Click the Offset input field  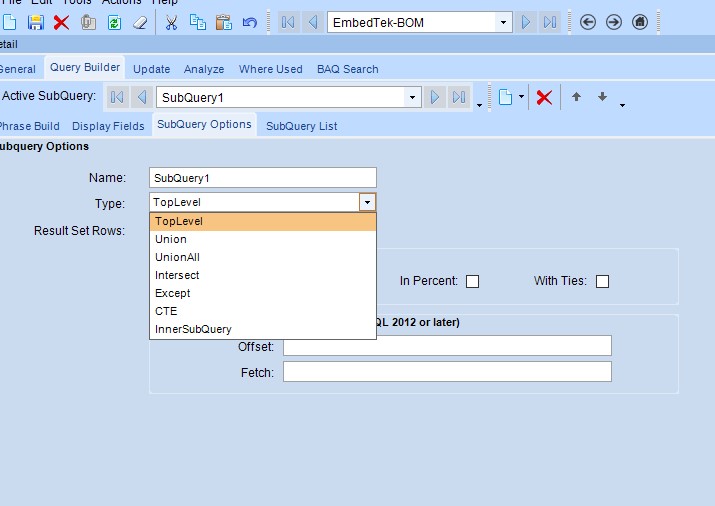[x=447, y=346]
